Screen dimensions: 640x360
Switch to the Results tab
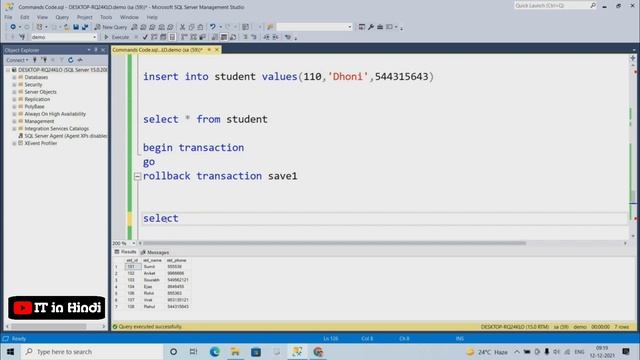click(125, 252)
